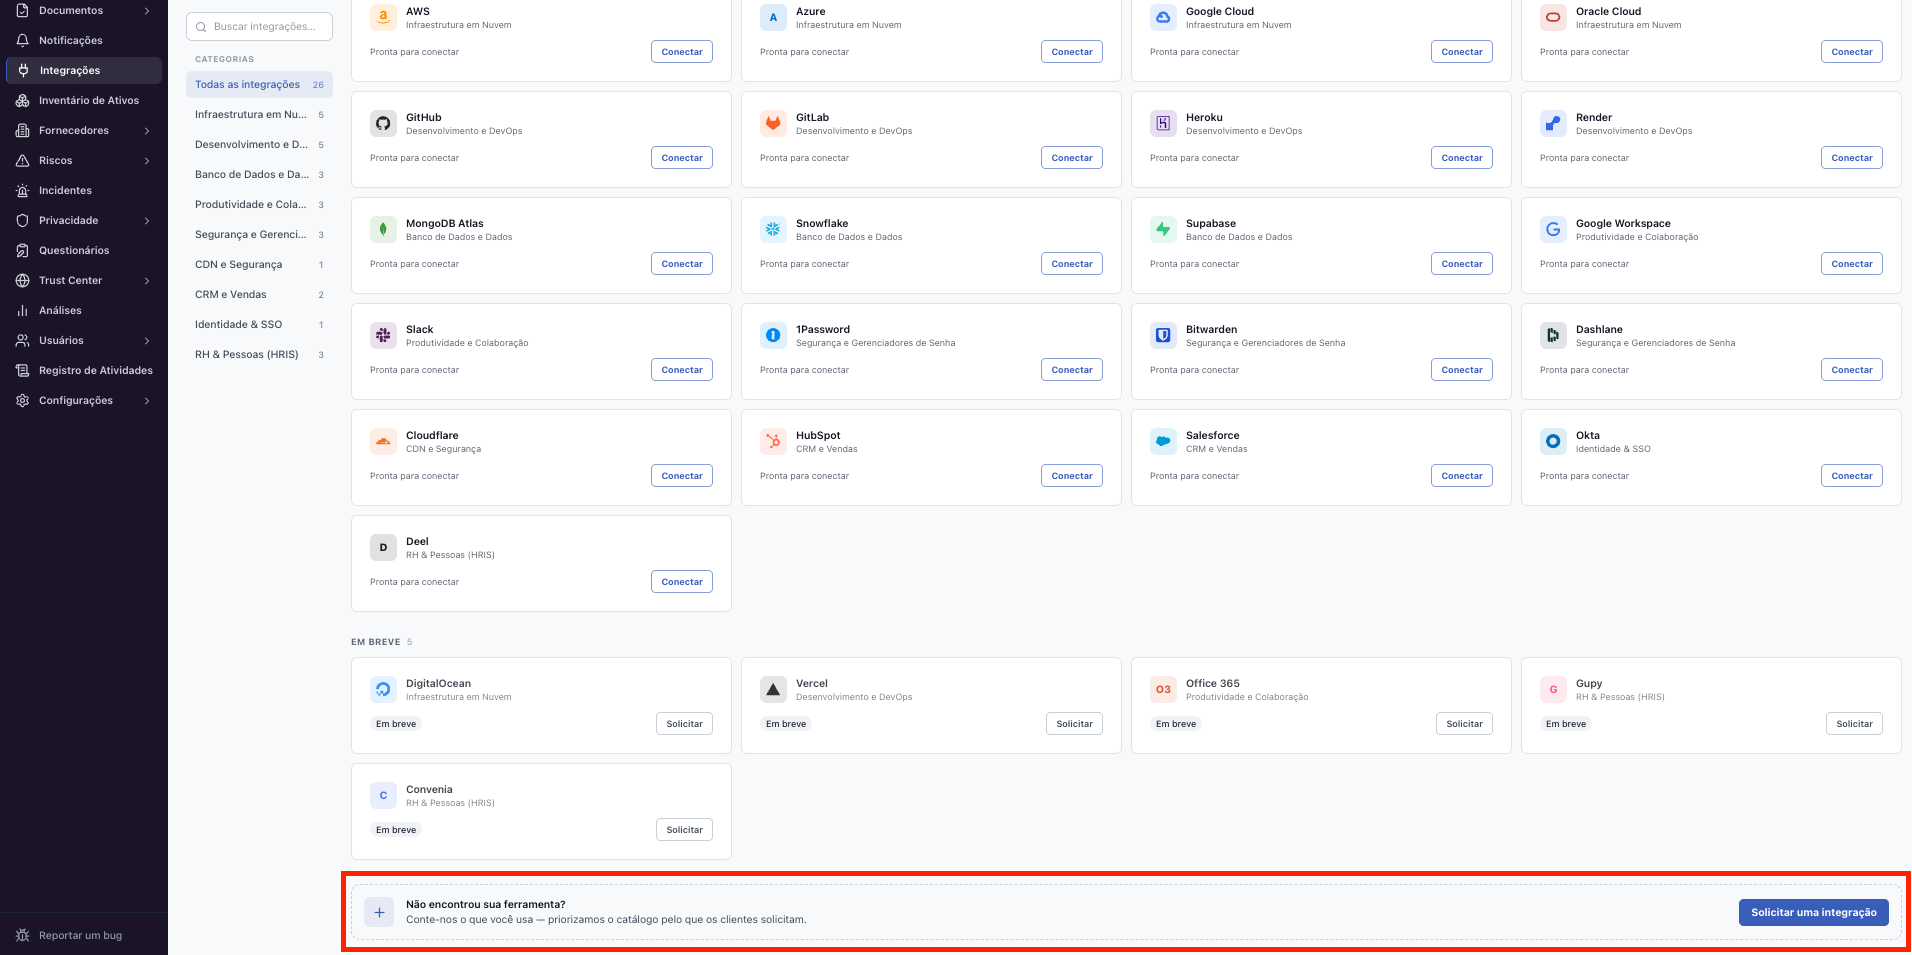Focus the Buscar integrações search field
1912x955 pixels.
(259, 27)
